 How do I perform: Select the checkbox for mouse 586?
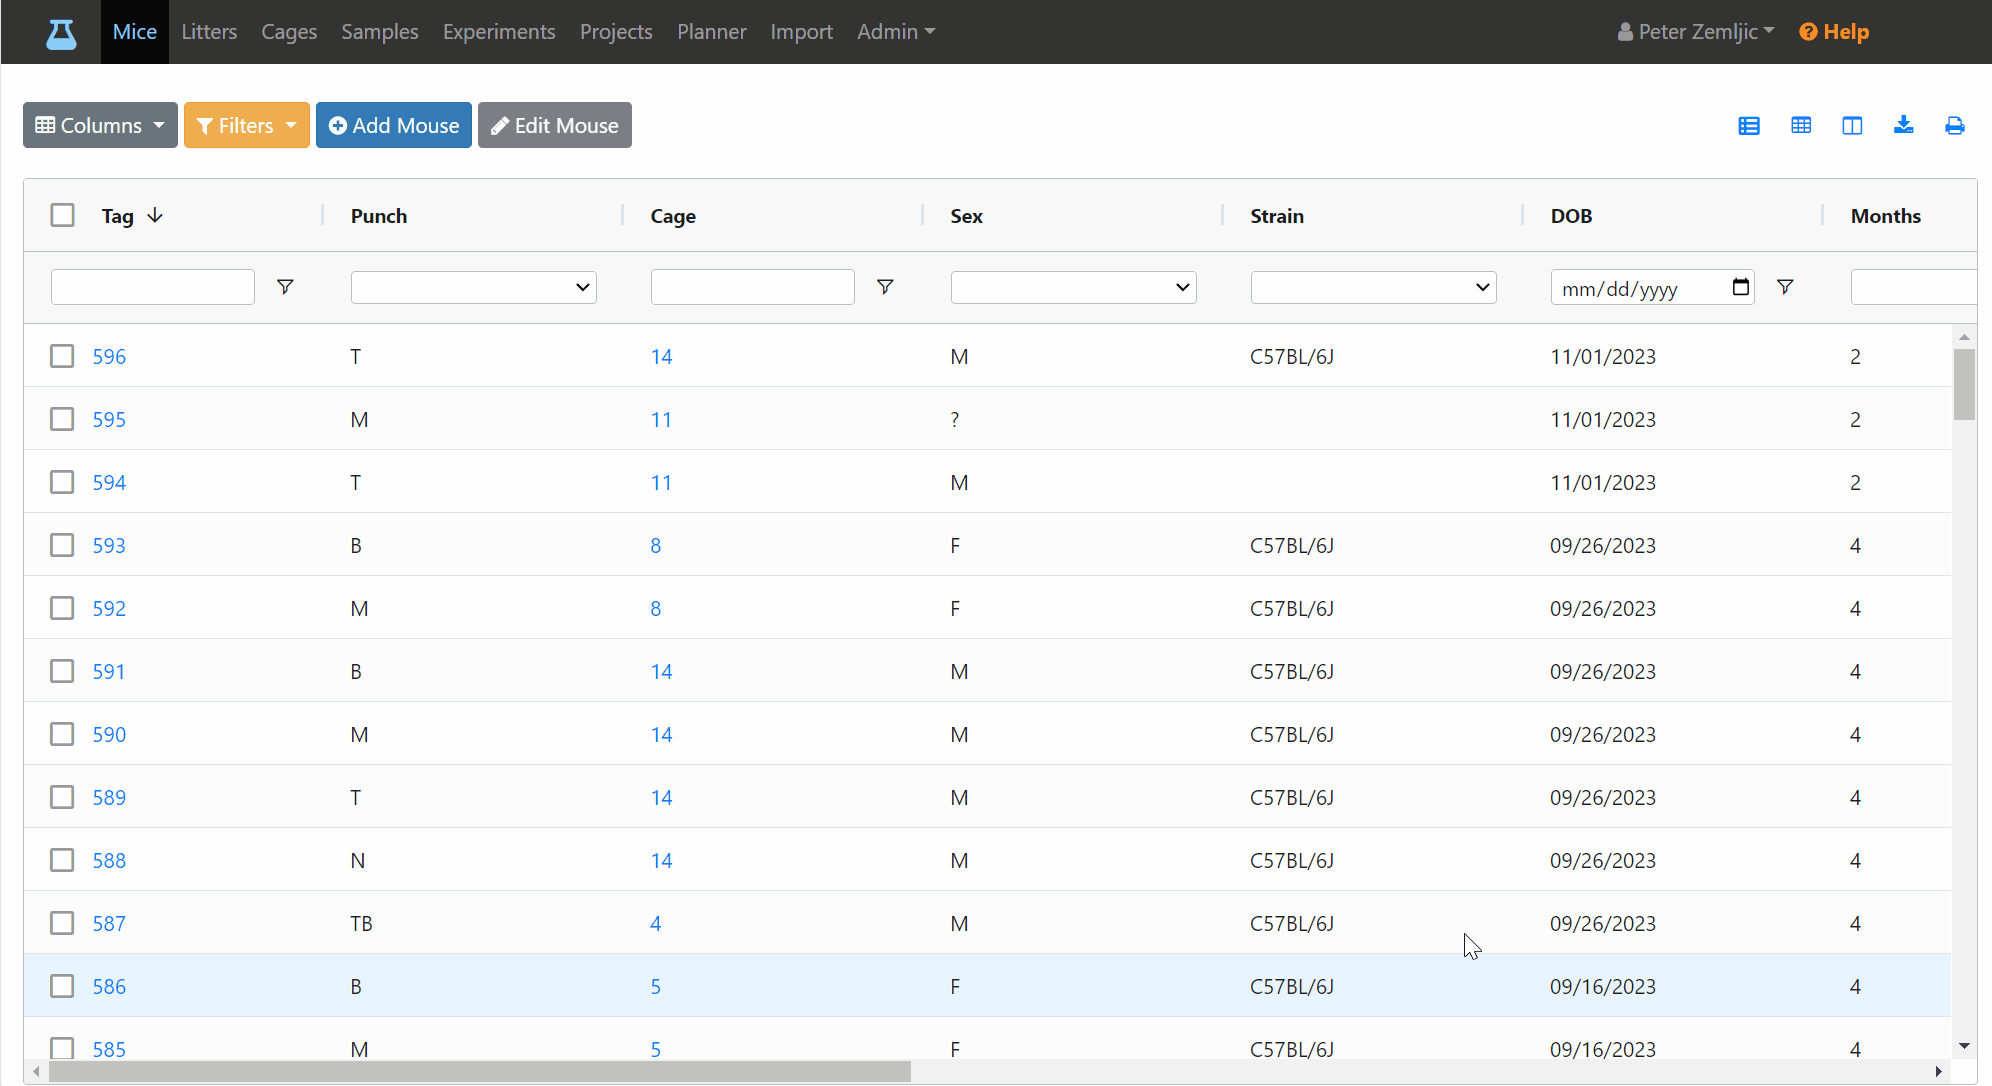(x=62, y=986)
